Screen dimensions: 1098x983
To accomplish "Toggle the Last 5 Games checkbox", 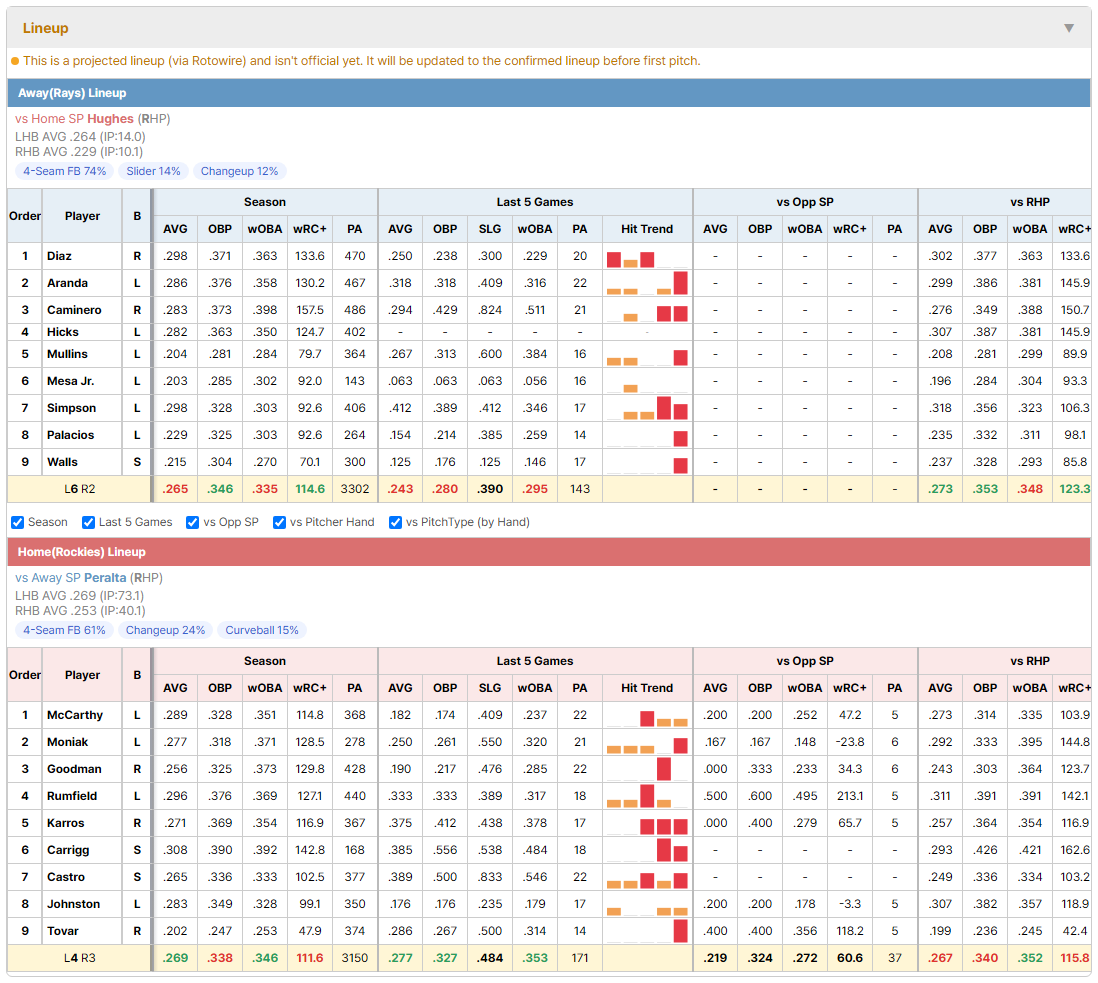I will [88, 522].
